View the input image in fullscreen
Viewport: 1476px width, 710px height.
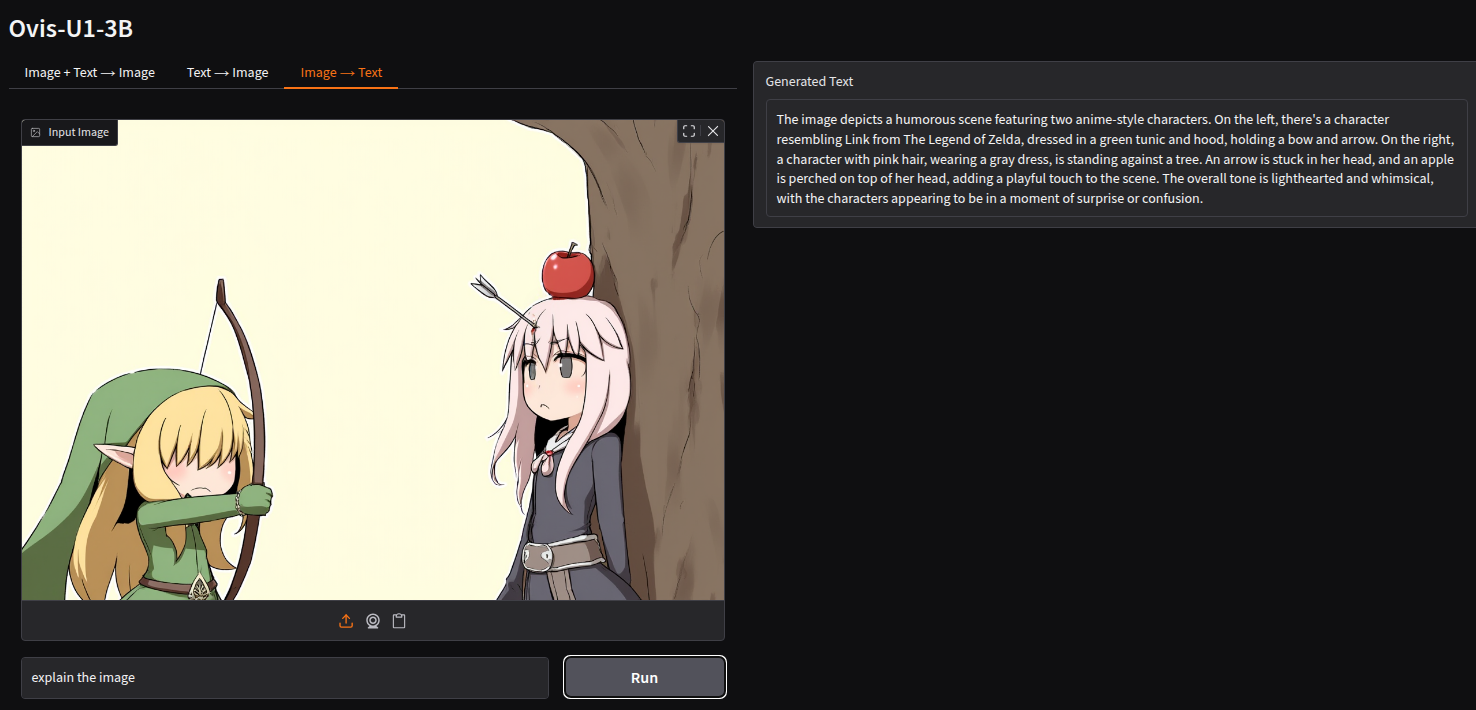pyautogui.click(x=689, y=131)
